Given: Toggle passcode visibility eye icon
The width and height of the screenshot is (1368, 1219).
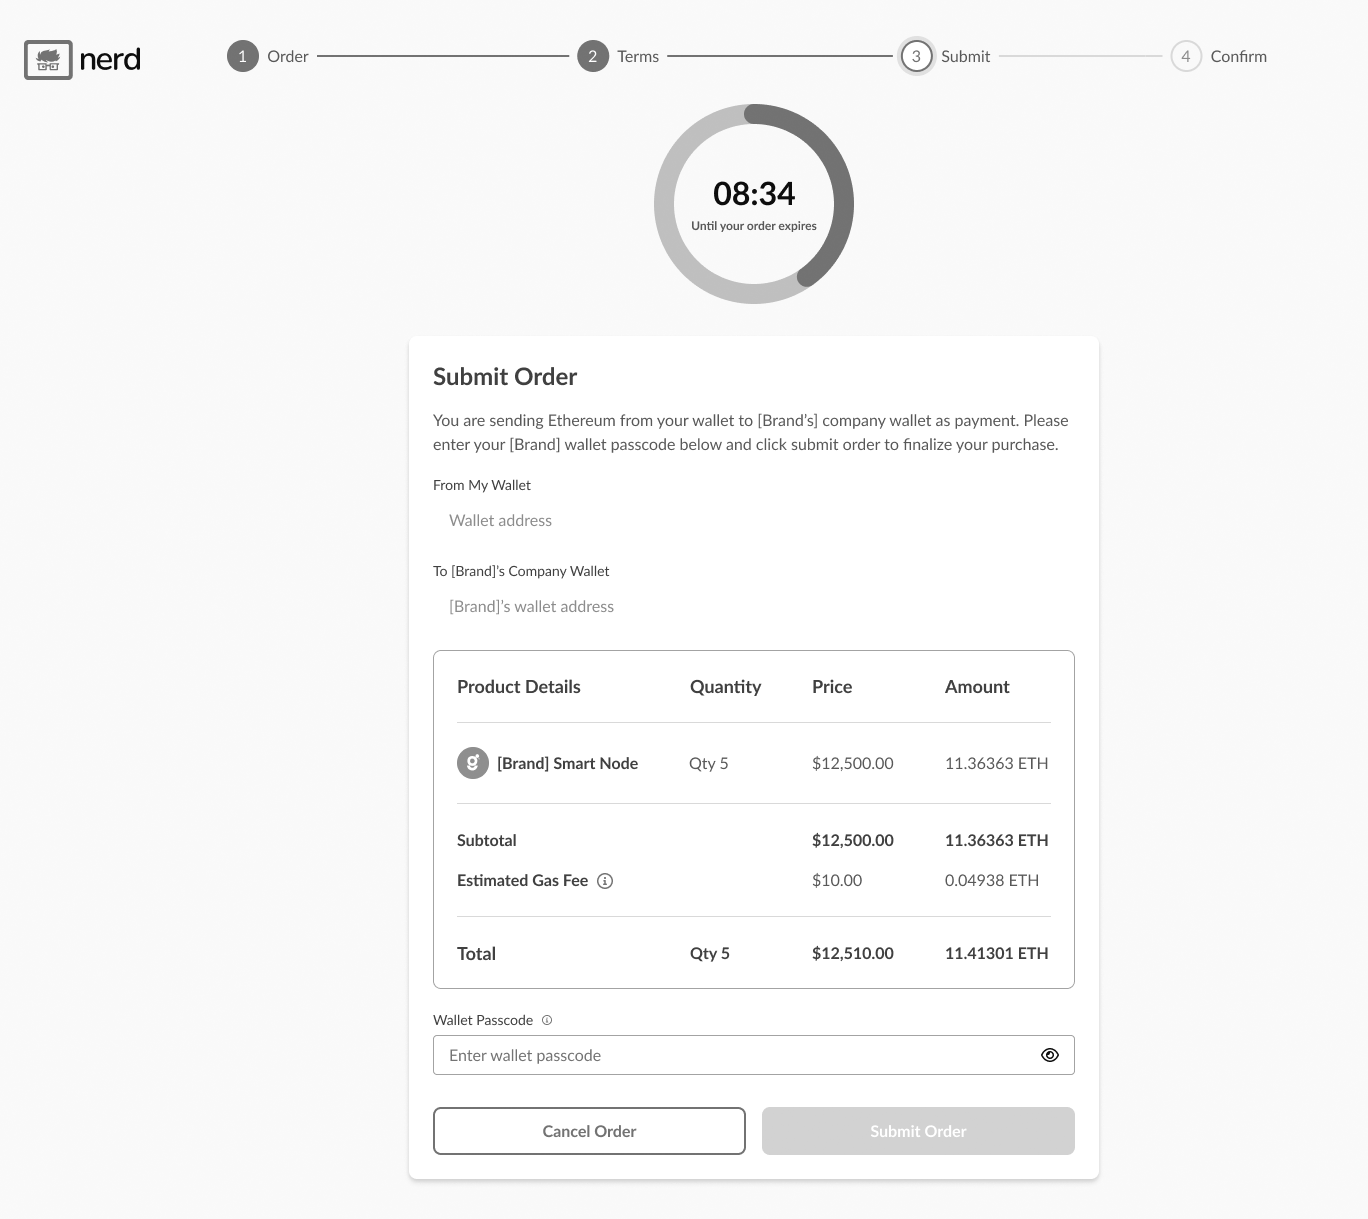Looking at the screenshot, I should pos(1050,1055).
